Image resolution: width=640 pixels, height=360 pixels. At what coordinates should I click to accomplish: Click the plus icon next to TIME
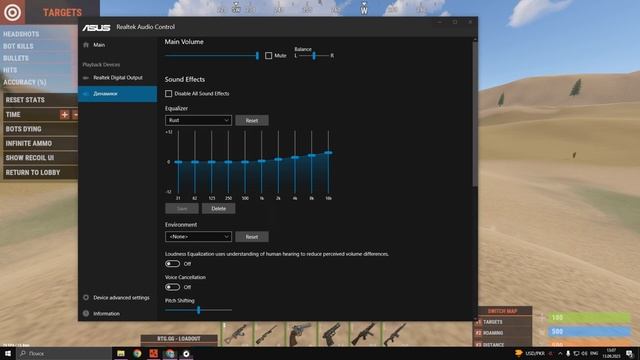click(64, 115)
